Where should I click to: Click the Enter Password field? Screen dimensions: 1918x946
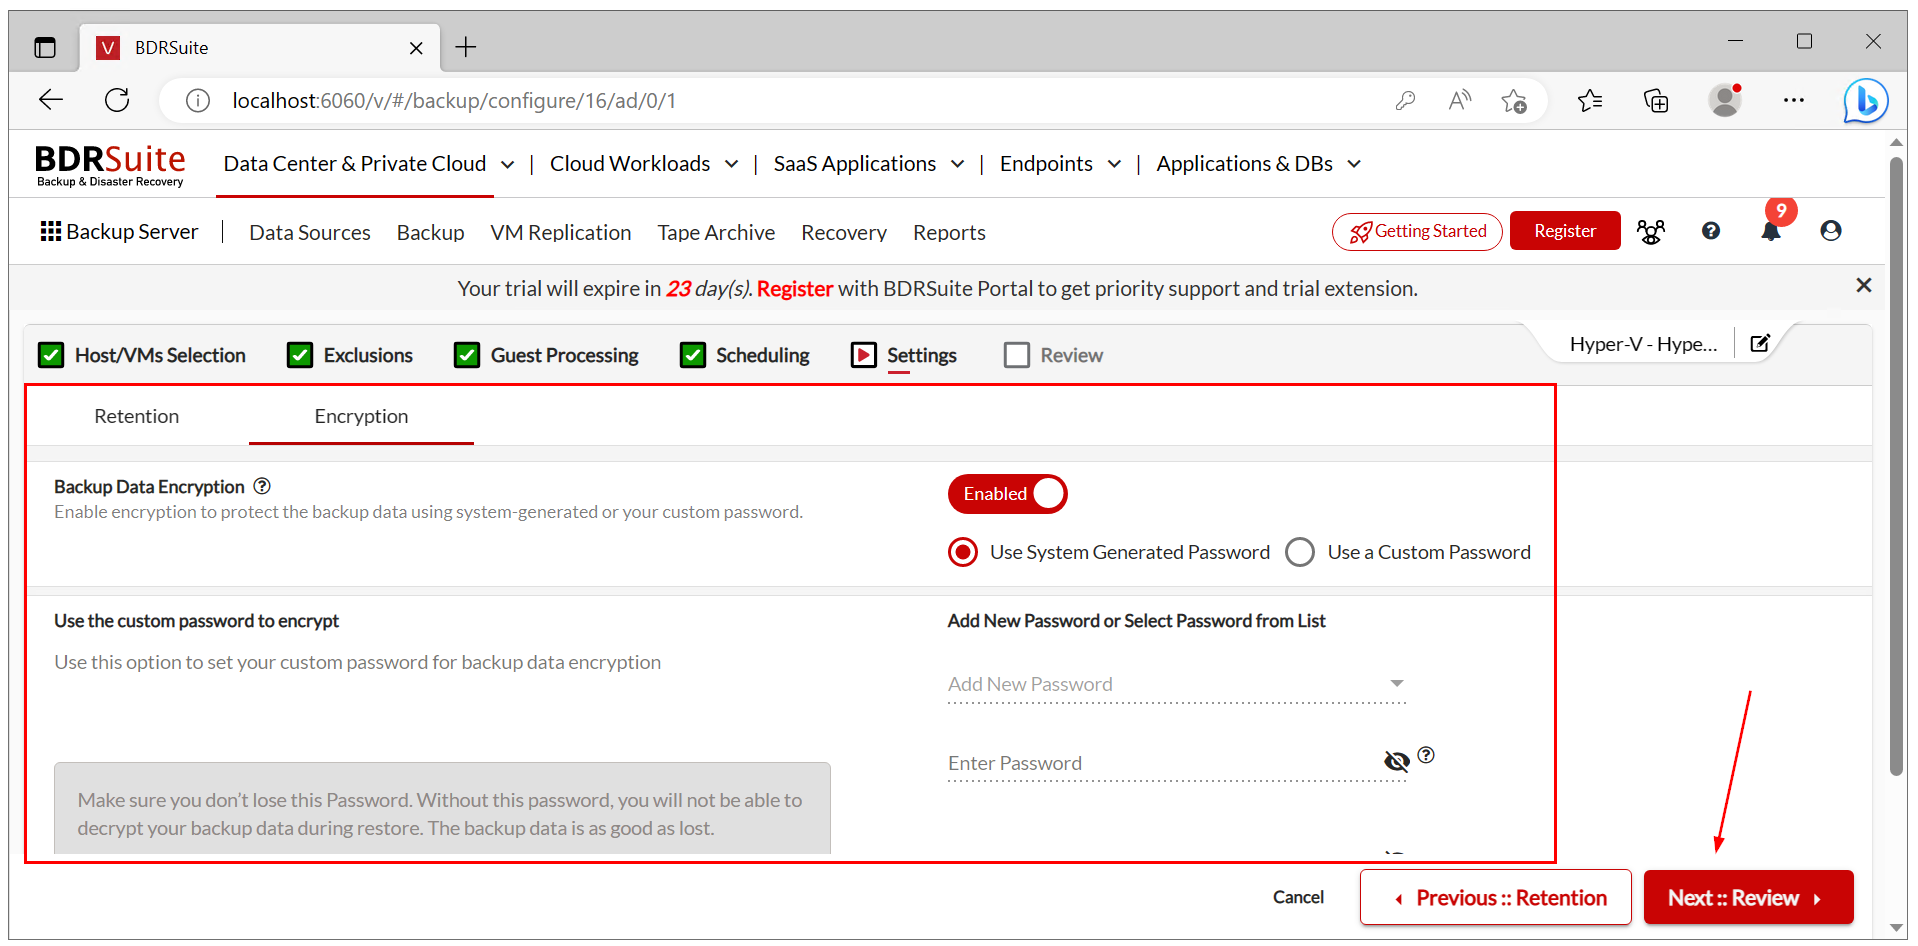click(x=1163, y=763)
